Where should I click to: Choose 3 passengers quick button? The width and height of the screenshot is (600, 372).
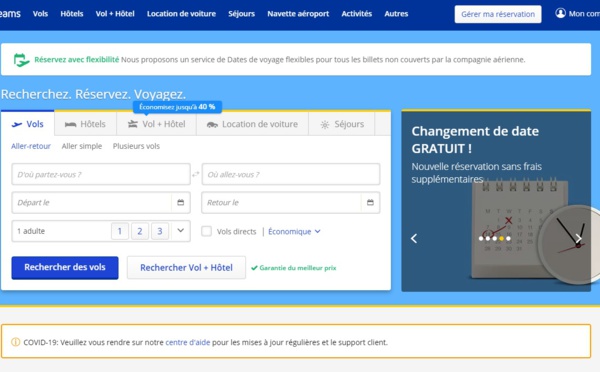click(x=160, y=231)
